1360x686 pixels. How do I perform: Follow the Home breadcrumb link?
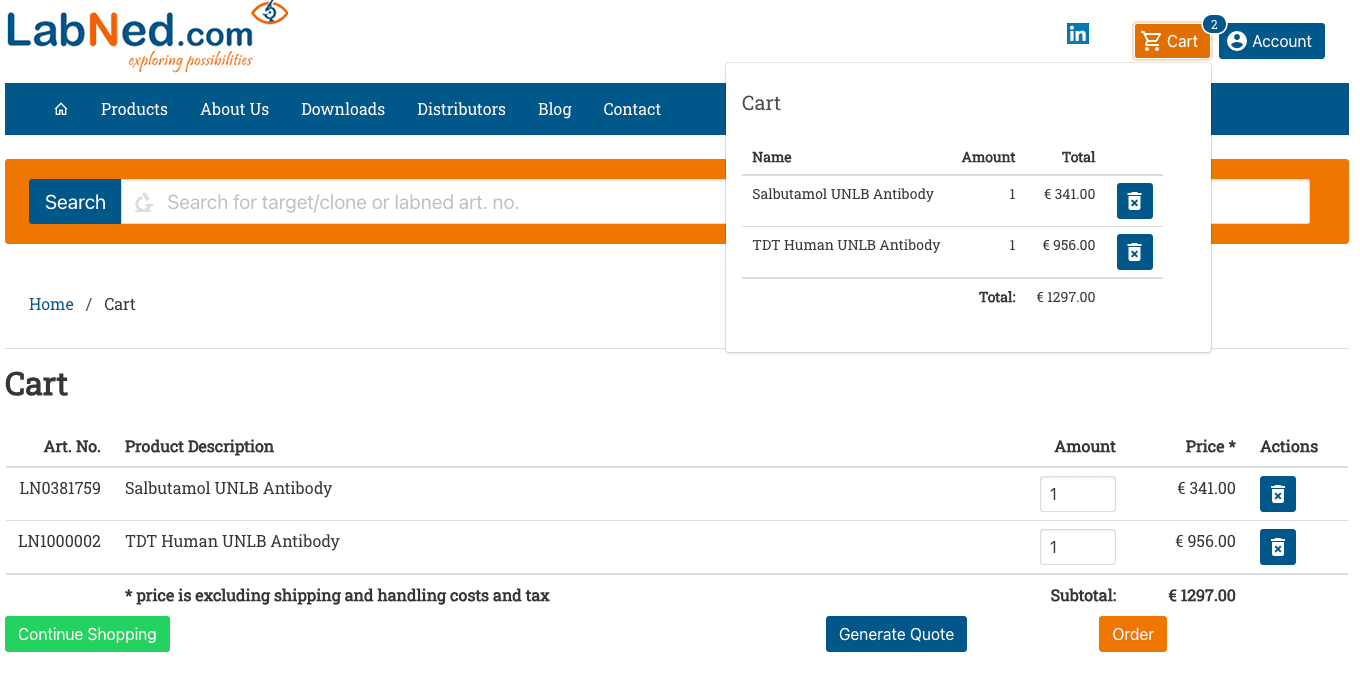coord(51,304)
